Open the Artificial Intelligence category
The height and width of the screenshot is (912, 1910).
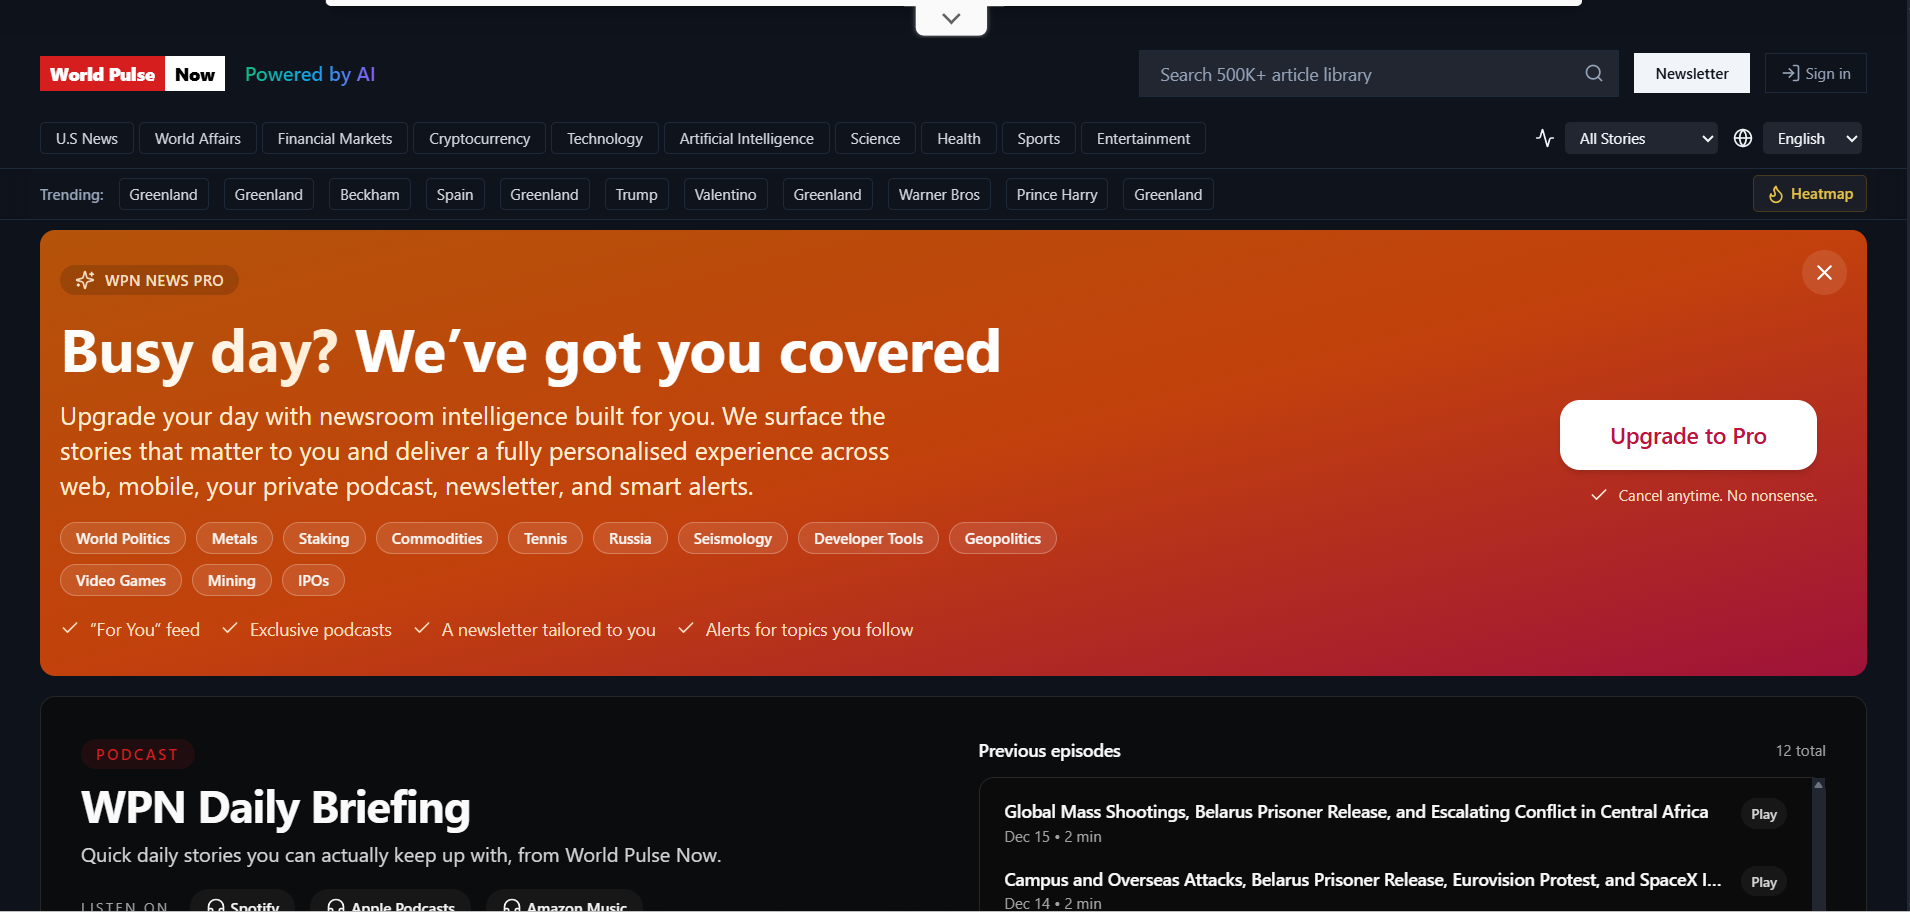point(747,138)
